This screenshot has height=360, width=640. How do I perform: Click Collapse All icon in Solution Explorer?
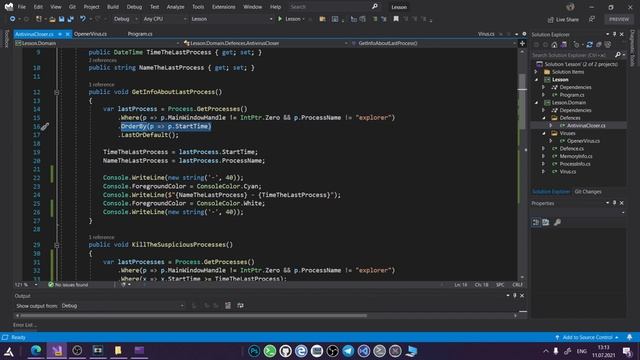point(599,44)
